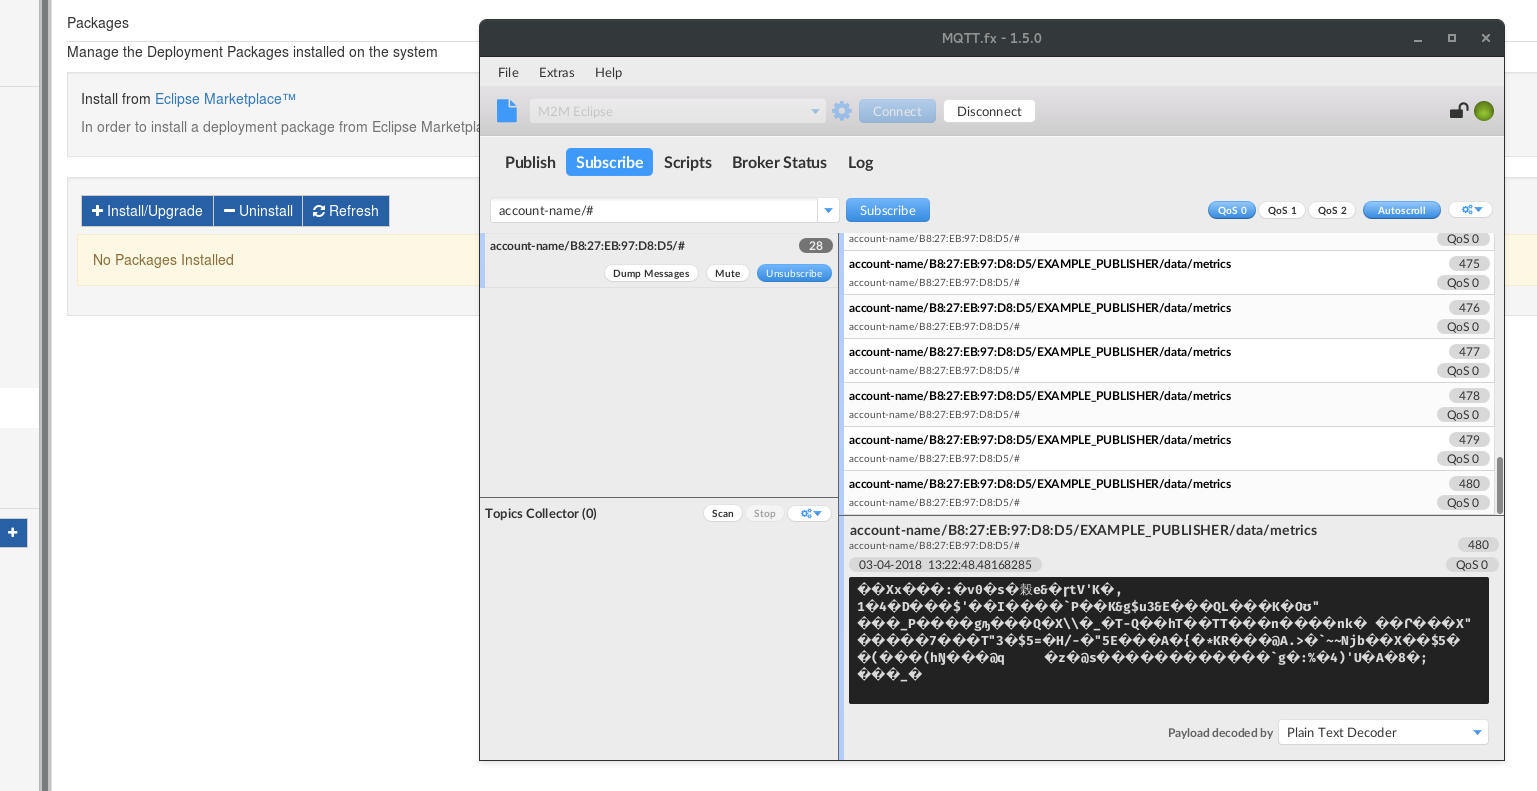Image resolution: width=1537 pixels, height=791 pixels.
Task: Click Uninstall in Packages page
Action: coord(258,211)
